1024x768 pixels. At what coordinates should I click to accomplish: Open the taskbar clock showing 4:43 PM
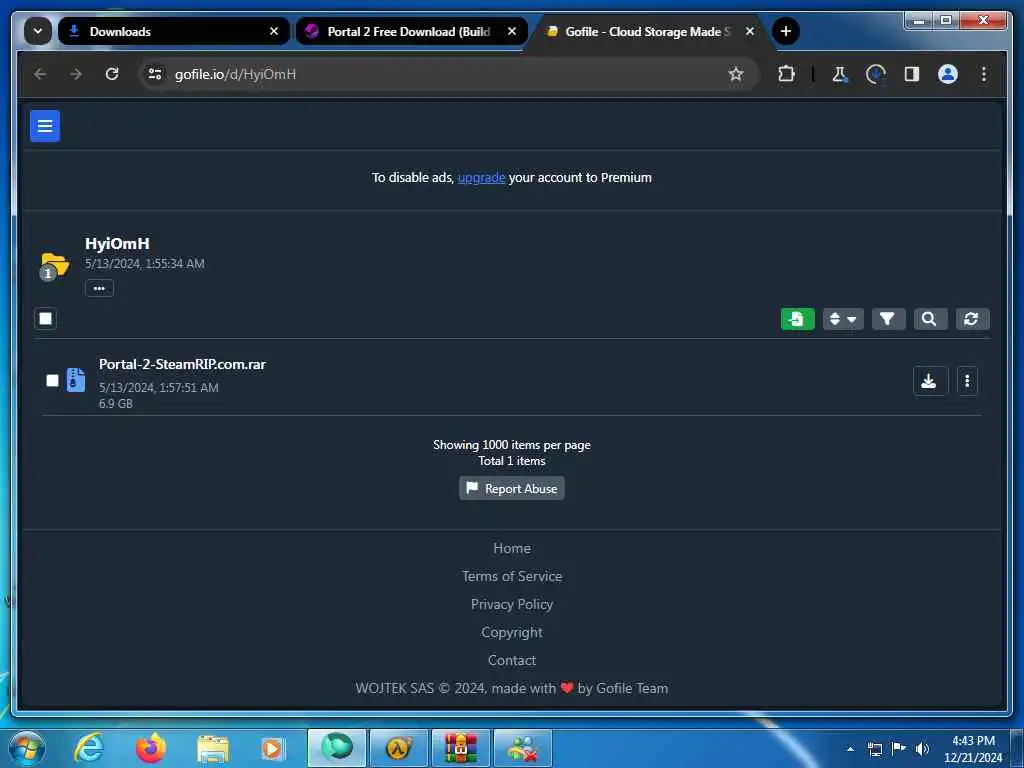point(973,749)
